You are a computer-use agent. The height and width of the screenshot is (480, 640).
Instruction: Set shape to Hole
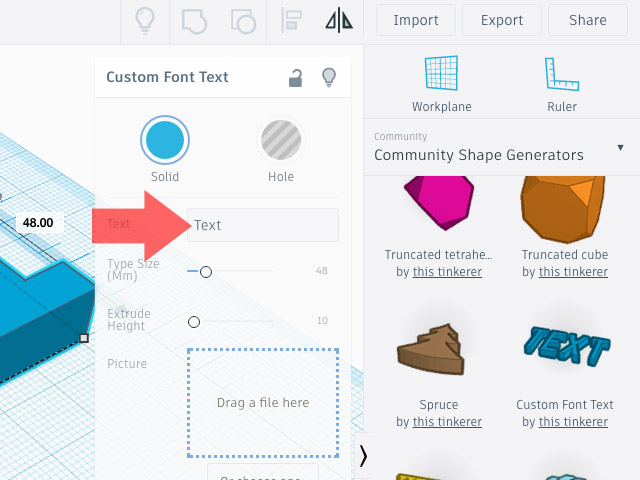pos(281,141)
